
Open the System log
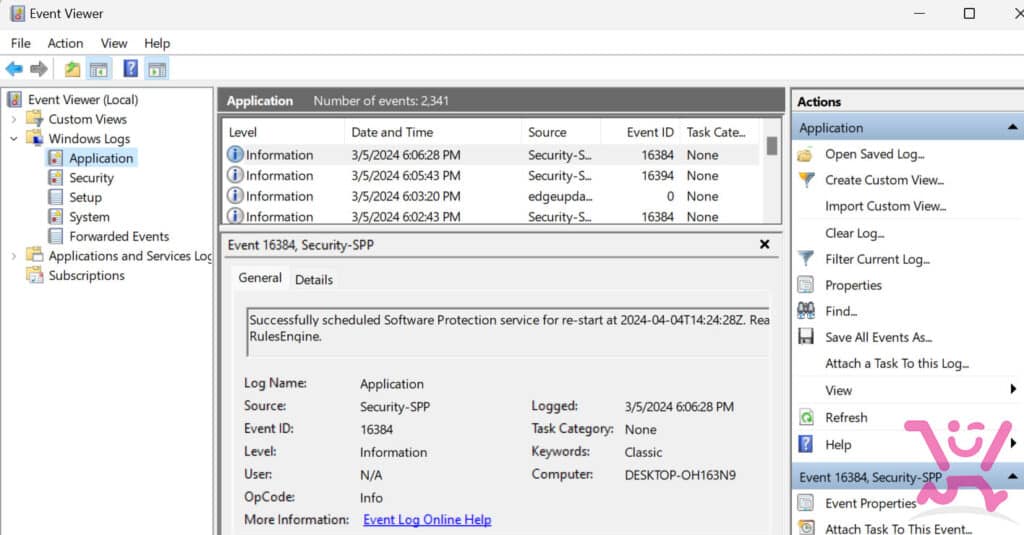click(x=89, y=217)
